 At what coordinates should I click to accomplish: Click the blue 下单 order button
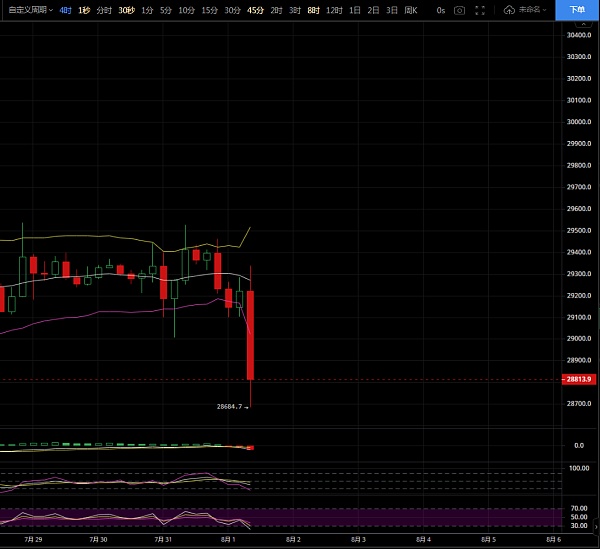point(577,10)
